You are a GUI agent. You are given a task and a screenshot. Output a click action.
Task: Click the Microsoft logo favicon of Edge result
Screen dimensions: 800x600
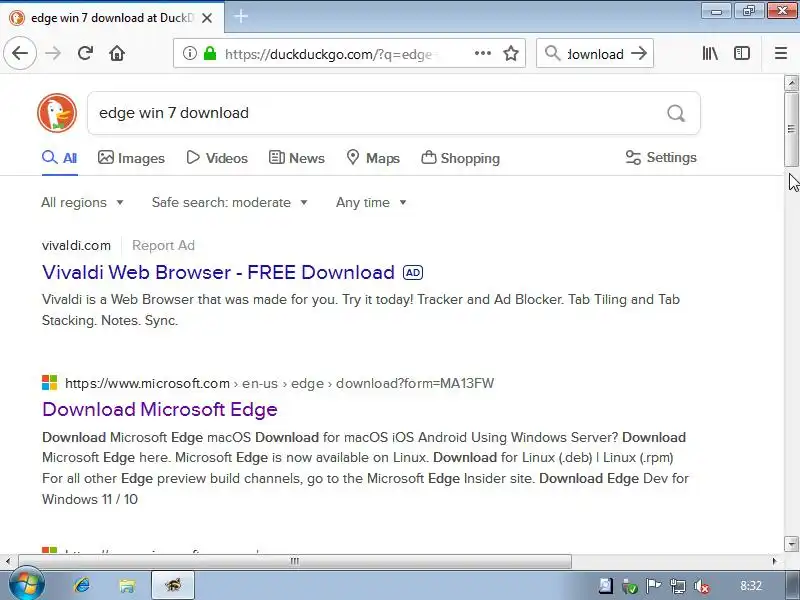point(49,383)
